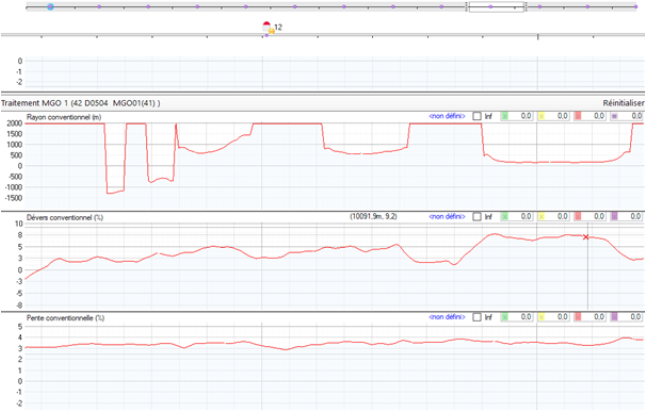Click the Réinitialiser button
Viewport: 645px width, 410px height.
[x=622, y=103]
